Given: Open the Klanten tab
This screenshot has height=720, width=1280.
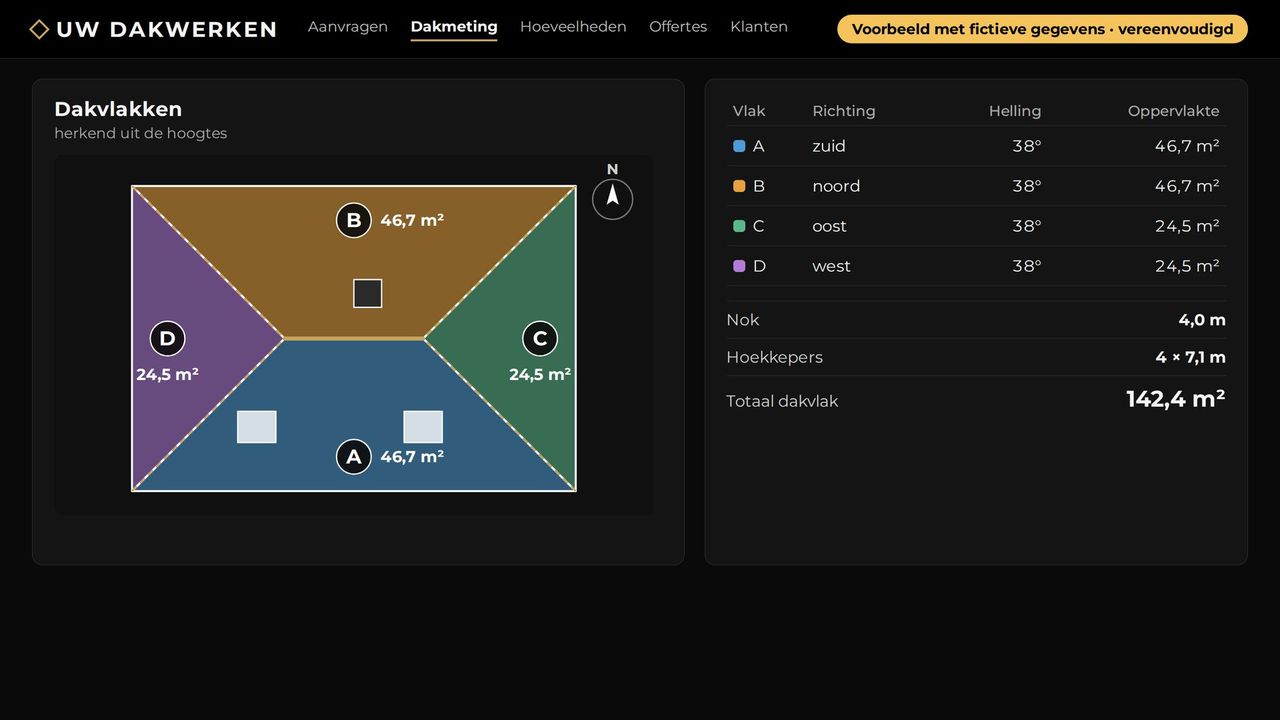Looking at the screenshot, I should coord(759,27).
